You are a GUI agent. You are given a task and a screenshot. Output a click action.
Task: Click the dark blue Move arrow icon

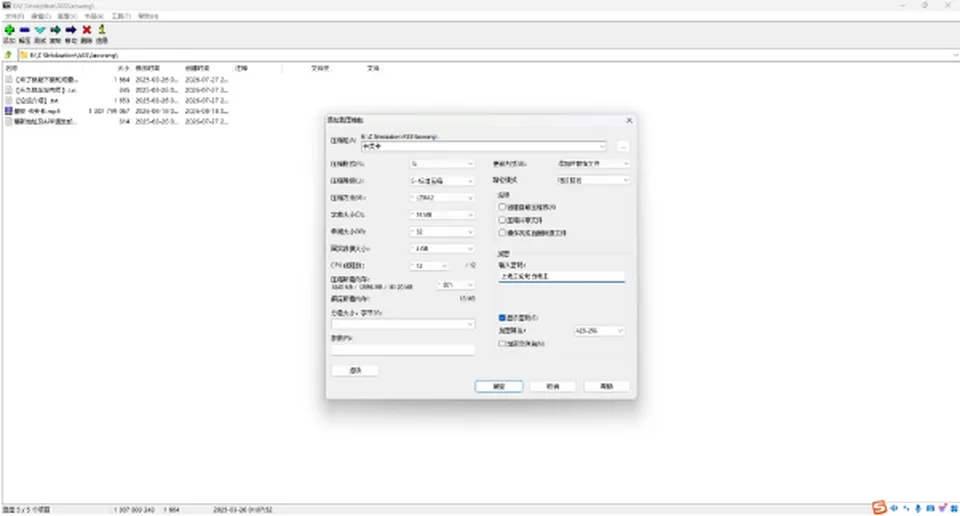pyautogui.click(x=71, y=30)
